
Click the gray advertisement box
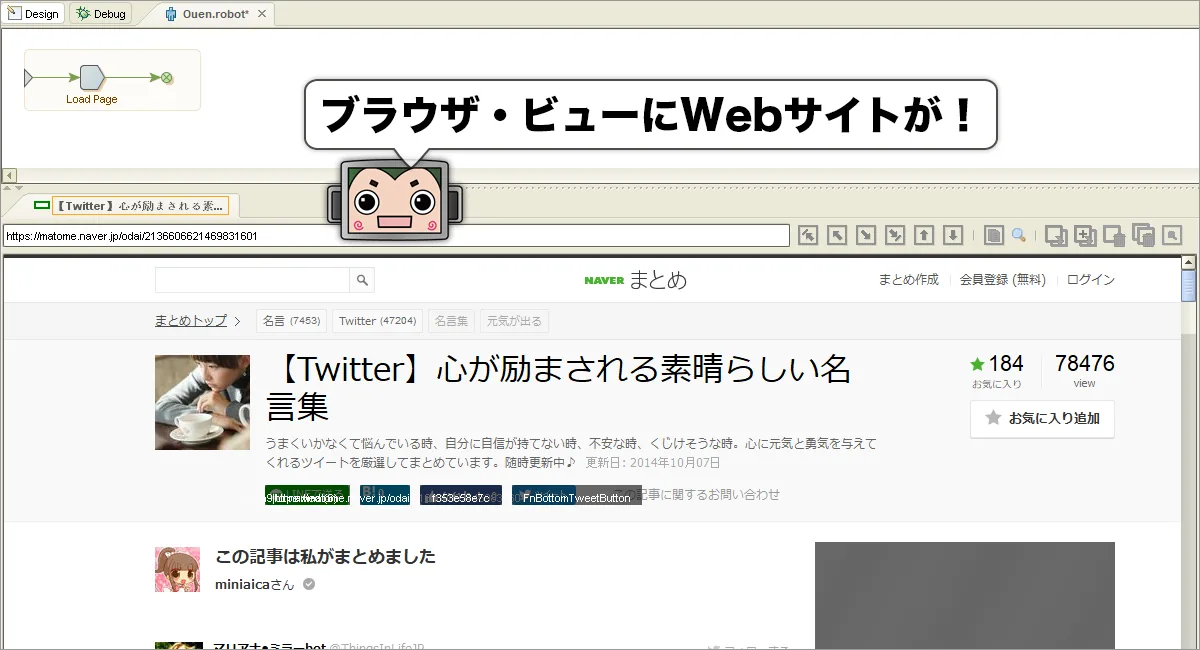[964, 595]
